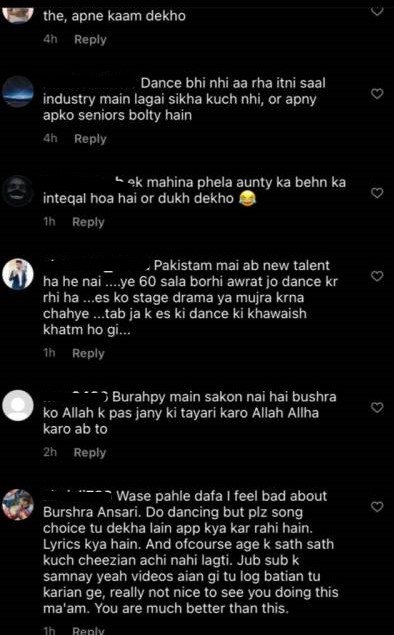
Task: Like the 'ek mahina phela aunty' comment
Action: point(377,193)
